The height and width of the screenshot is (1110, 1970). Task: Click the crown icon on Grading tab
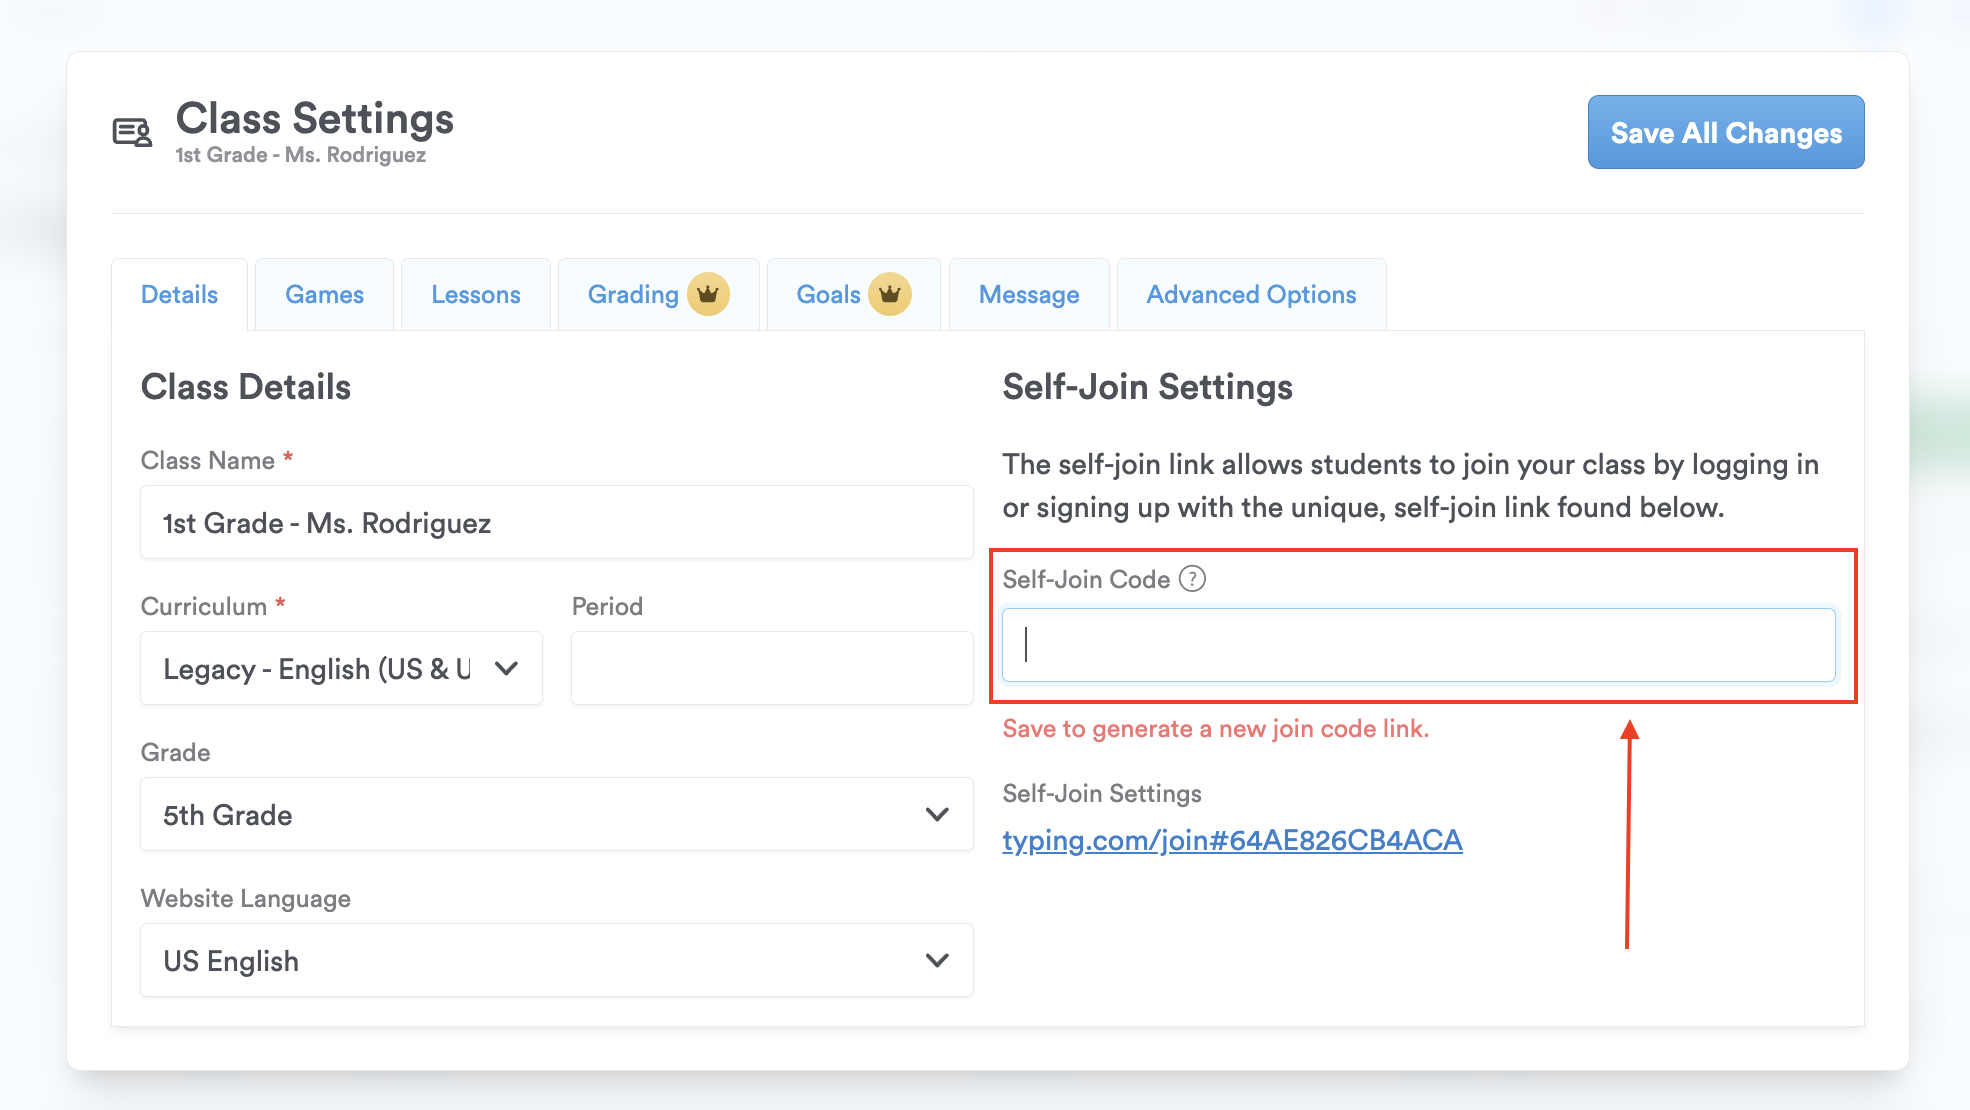coord(708,295)
